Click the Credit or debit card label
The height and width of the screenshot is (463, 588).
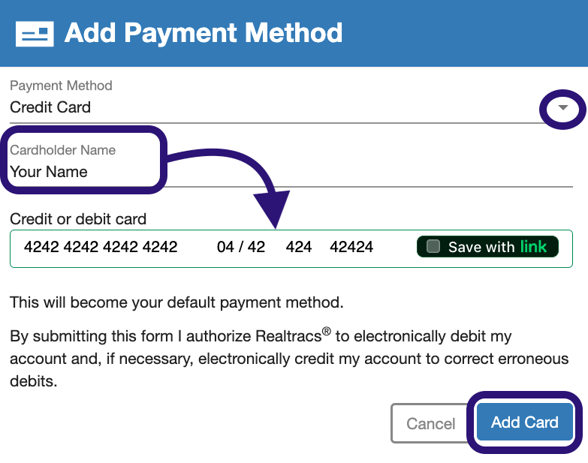(78, 219)
